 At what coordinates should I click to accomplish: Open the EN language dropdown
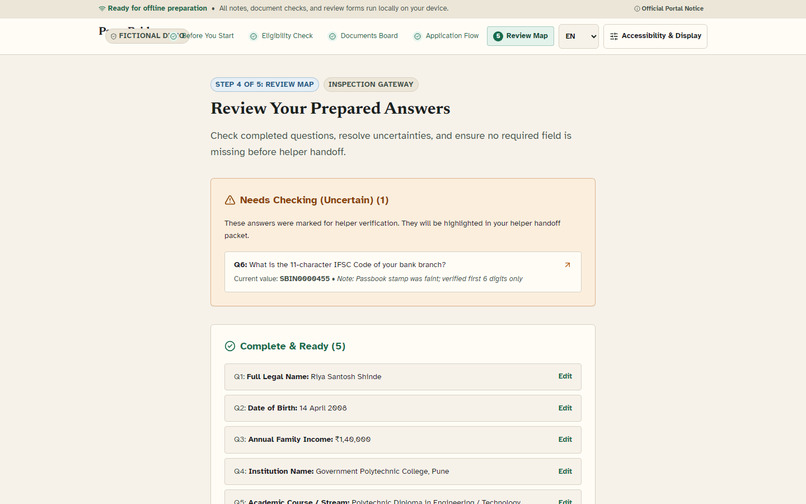pyautogui.click(x=578, y=37)
